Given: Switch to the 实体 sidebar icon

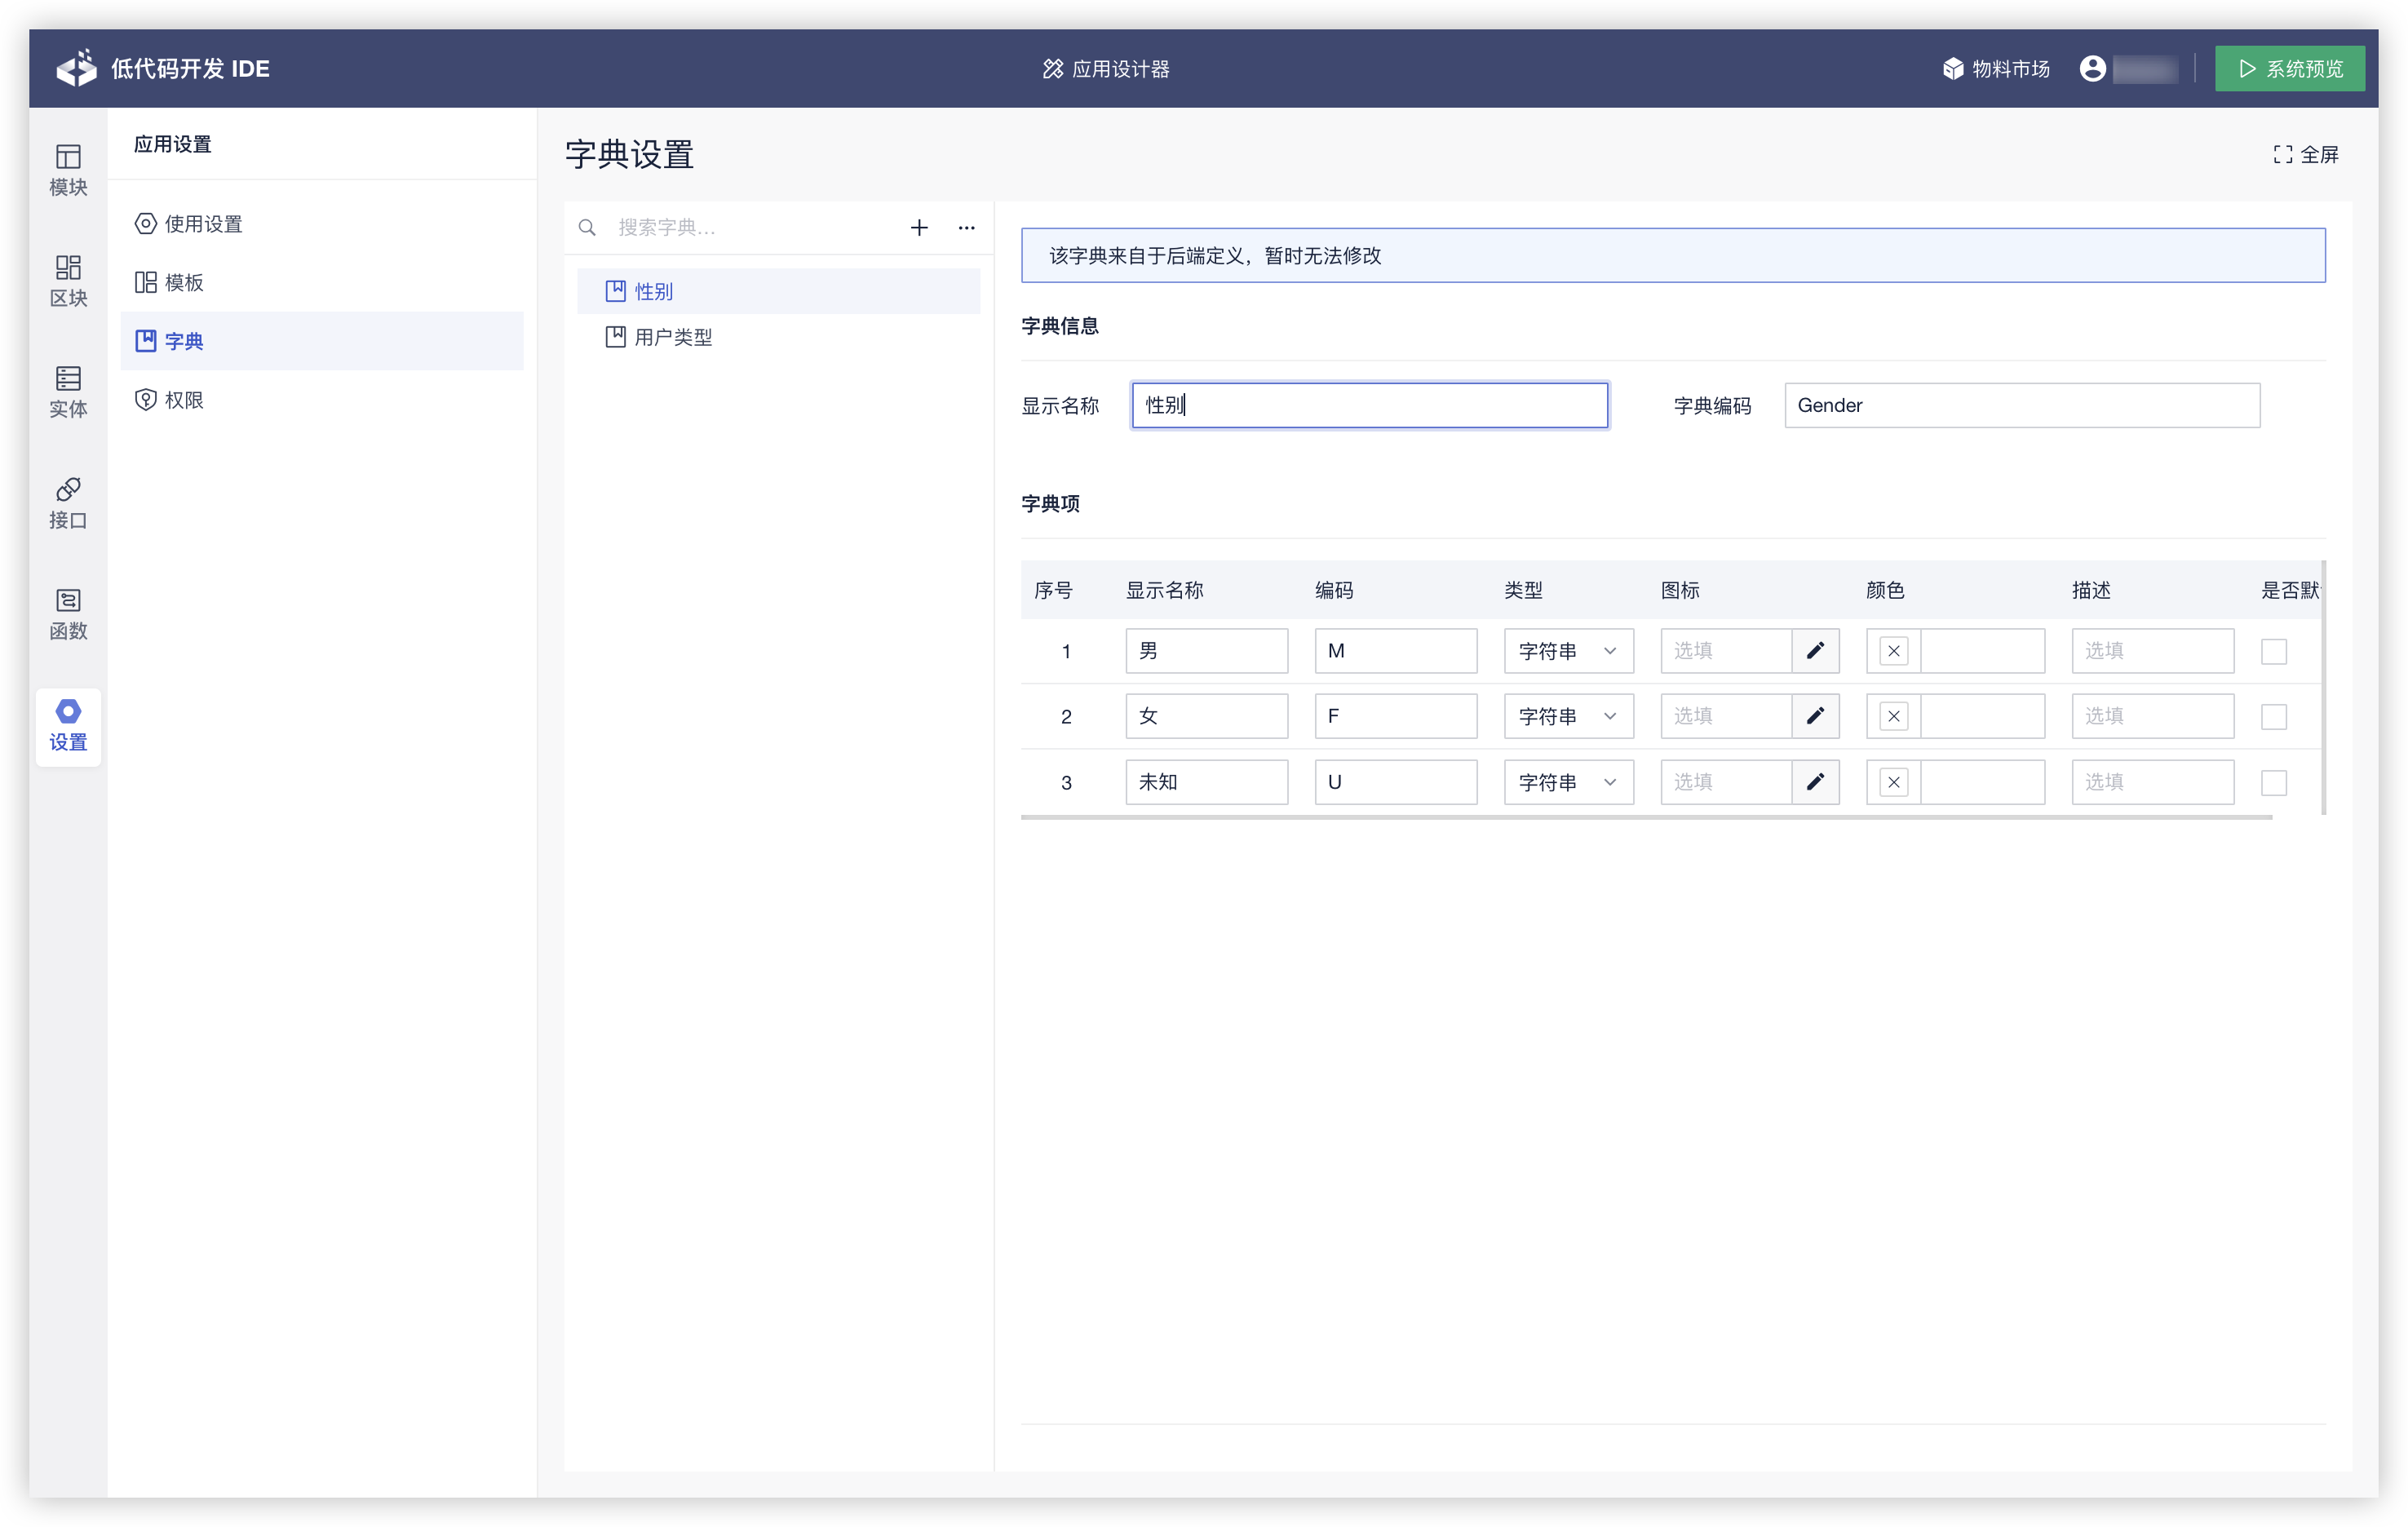Looking at the screenshot, I should 68,391.
